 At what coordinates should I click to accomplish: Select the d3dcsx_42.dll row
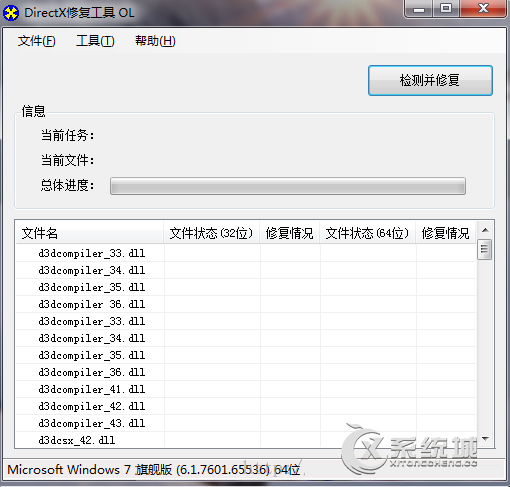click(x=246, y=440)
